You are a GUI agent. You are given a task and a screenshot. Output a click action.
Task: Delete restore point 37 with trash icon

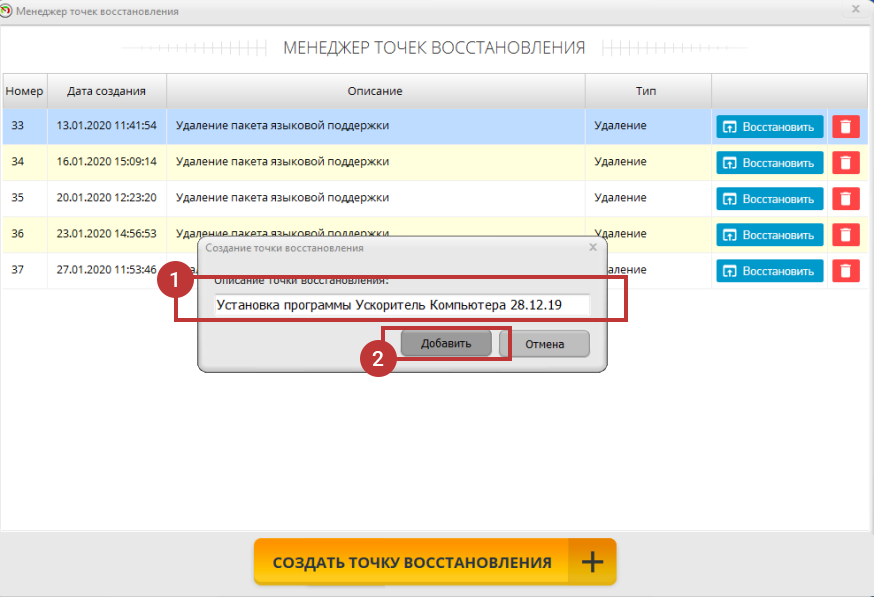[846, 270]
